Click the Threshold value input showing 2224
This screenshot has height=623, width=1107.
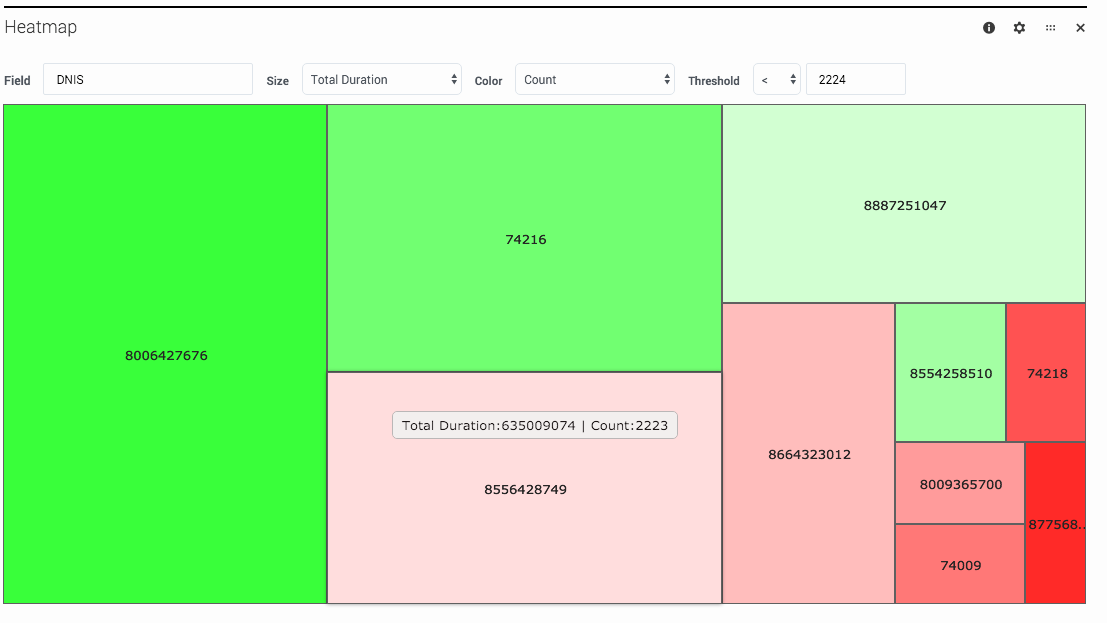tap(855, 79)
